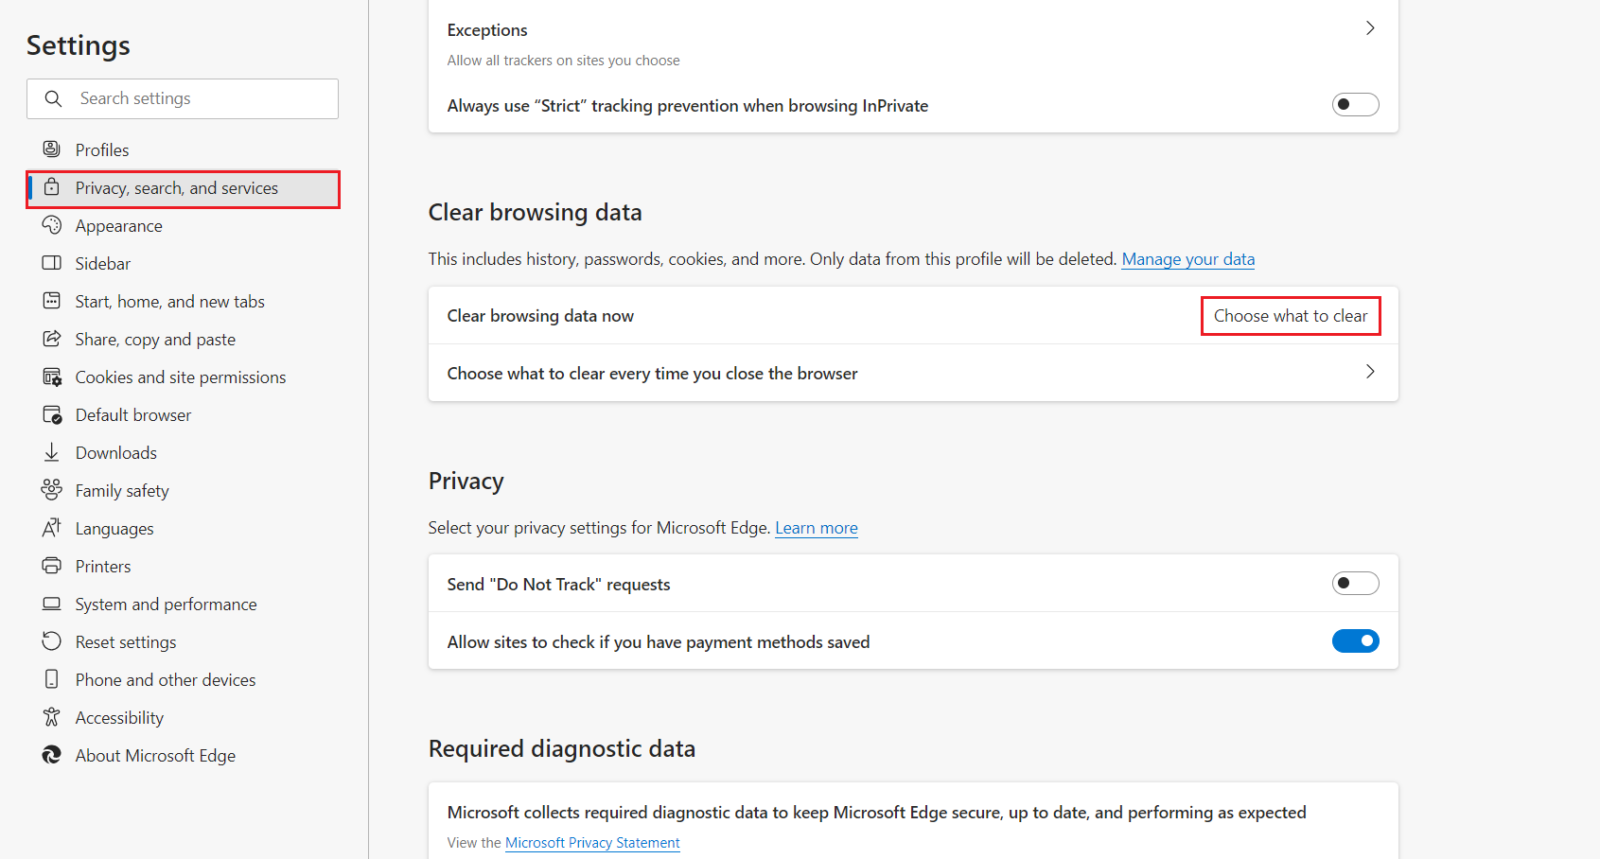Click the Downloads arrow icon
1600x859 pixels.
coord(51,452)
